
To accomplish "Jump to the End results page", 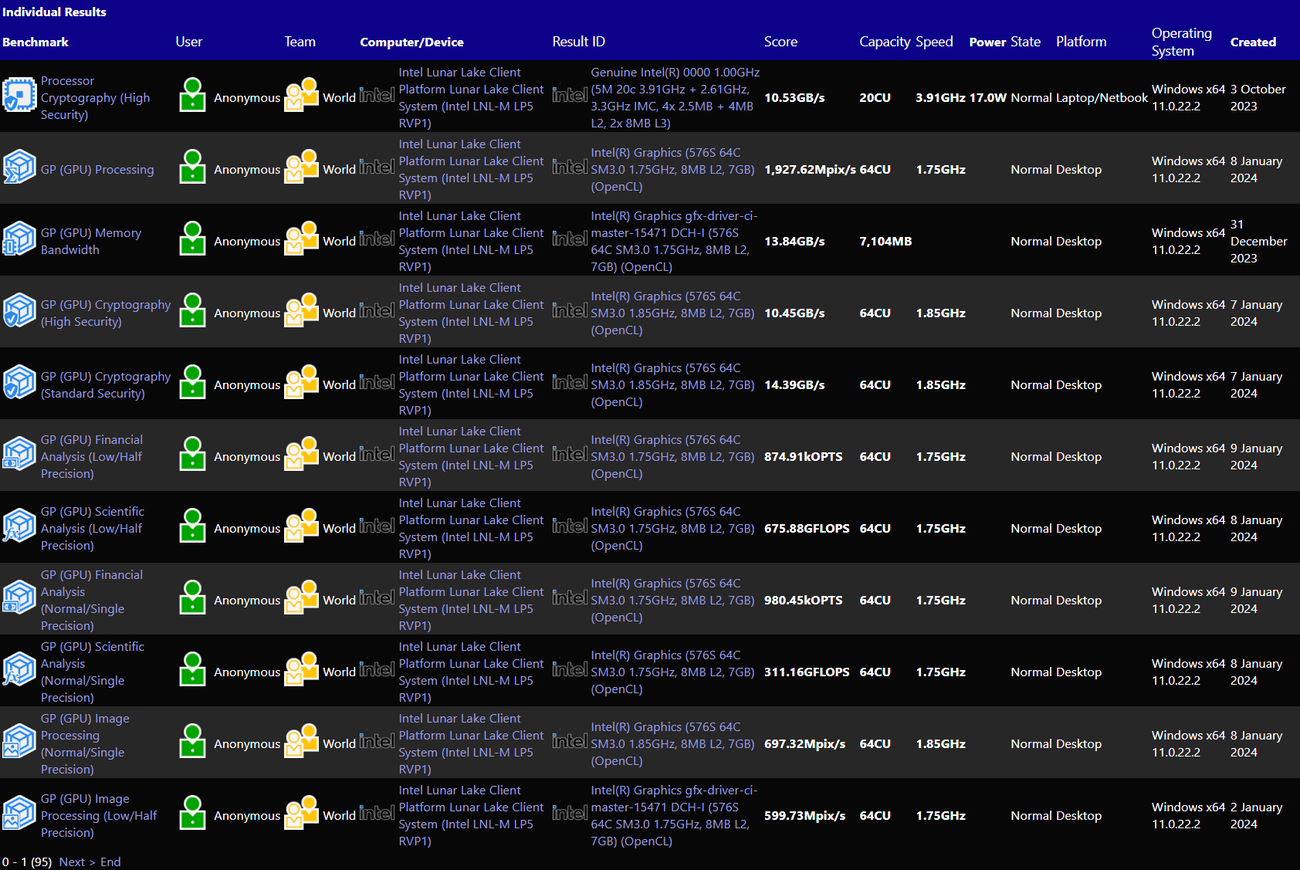I will coord(110,861).
